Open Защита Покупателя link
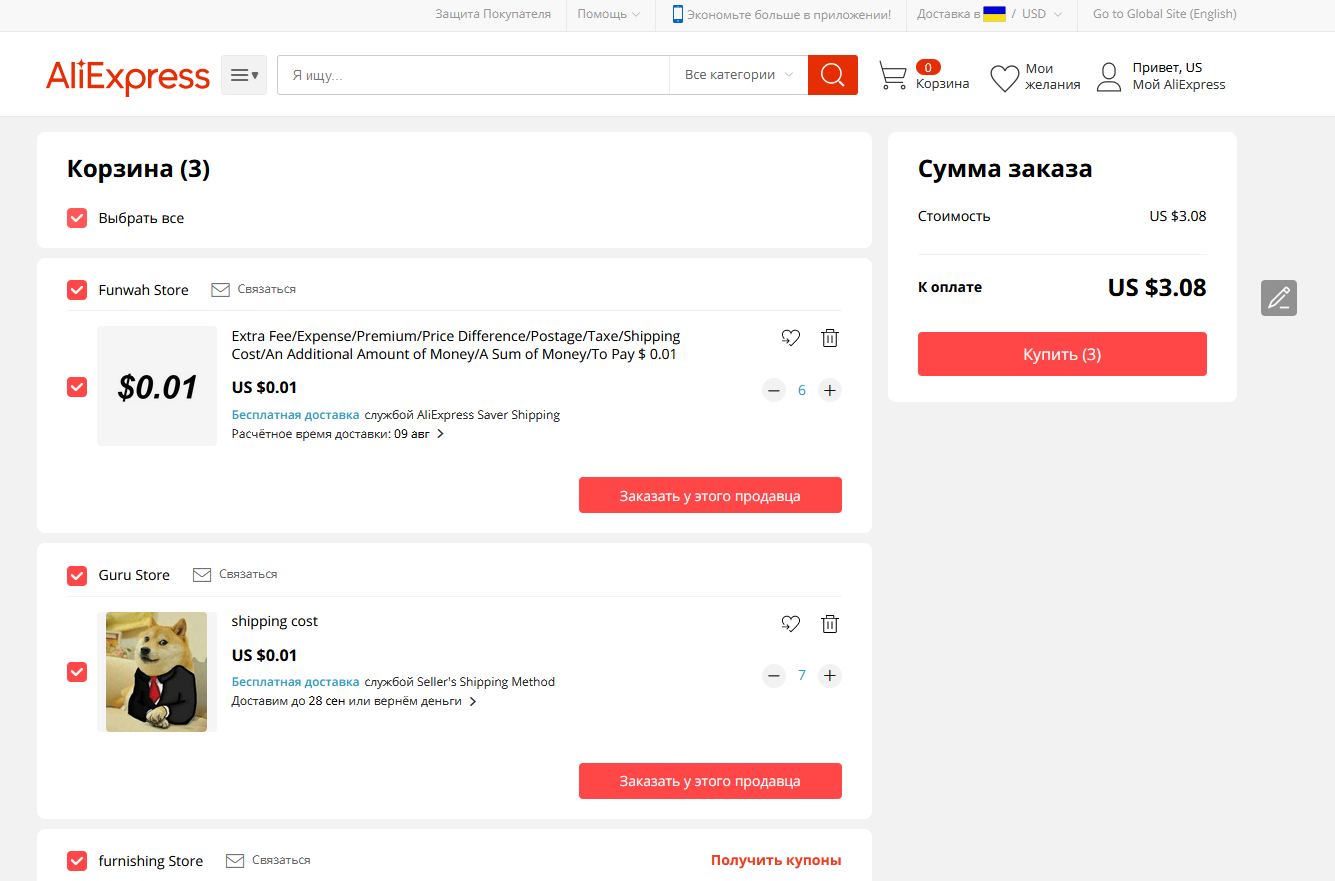1335x881 pixels. 493,14
